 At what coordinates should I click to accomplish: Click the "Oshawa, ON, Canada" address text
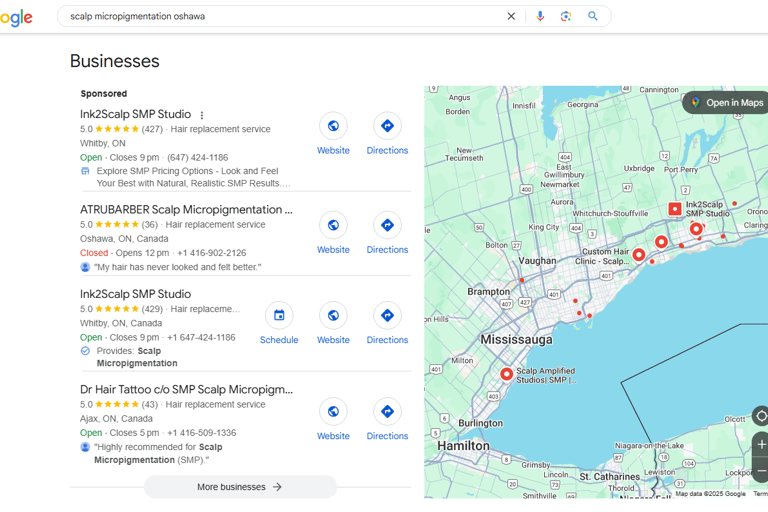(x=124, y=239)
